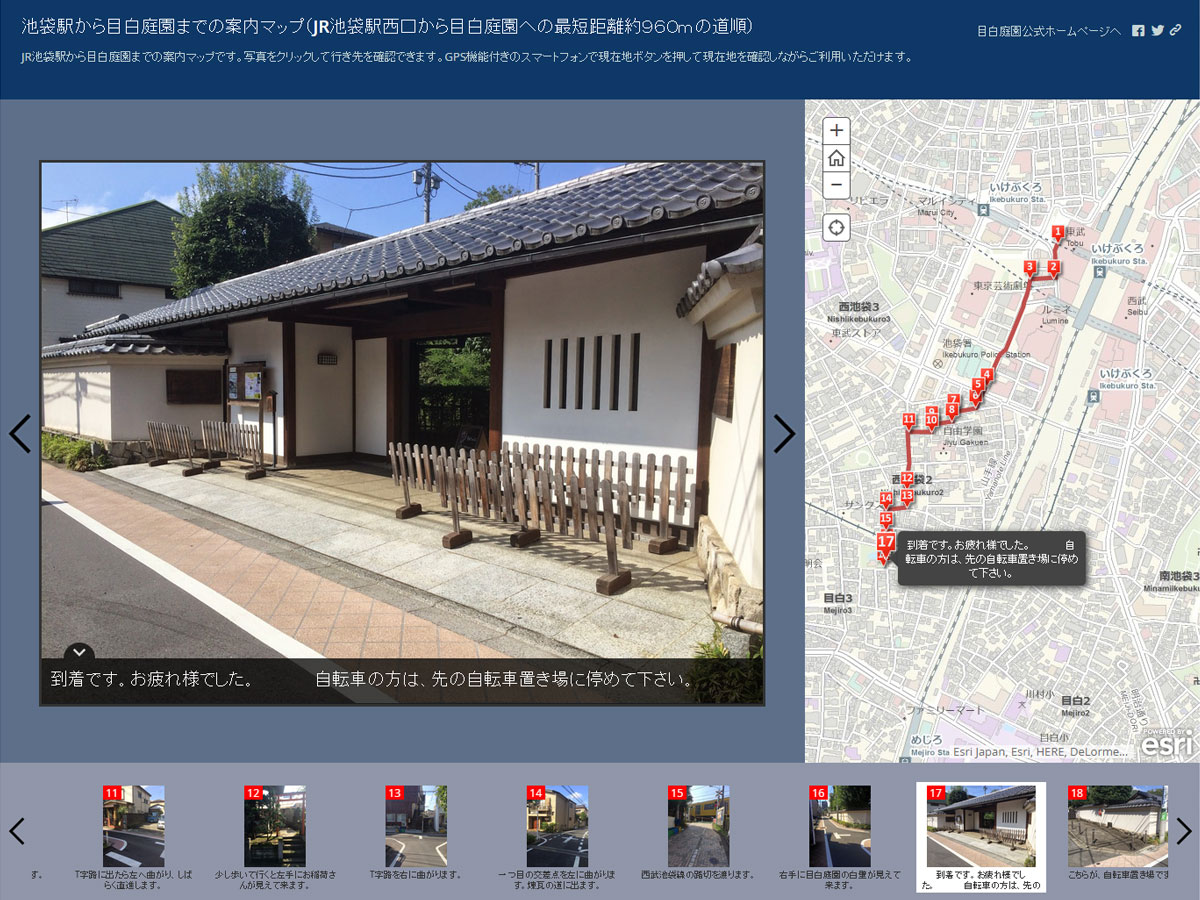
Task: Advance to the next photo with right arrow
Action: (x=786, y=434)
